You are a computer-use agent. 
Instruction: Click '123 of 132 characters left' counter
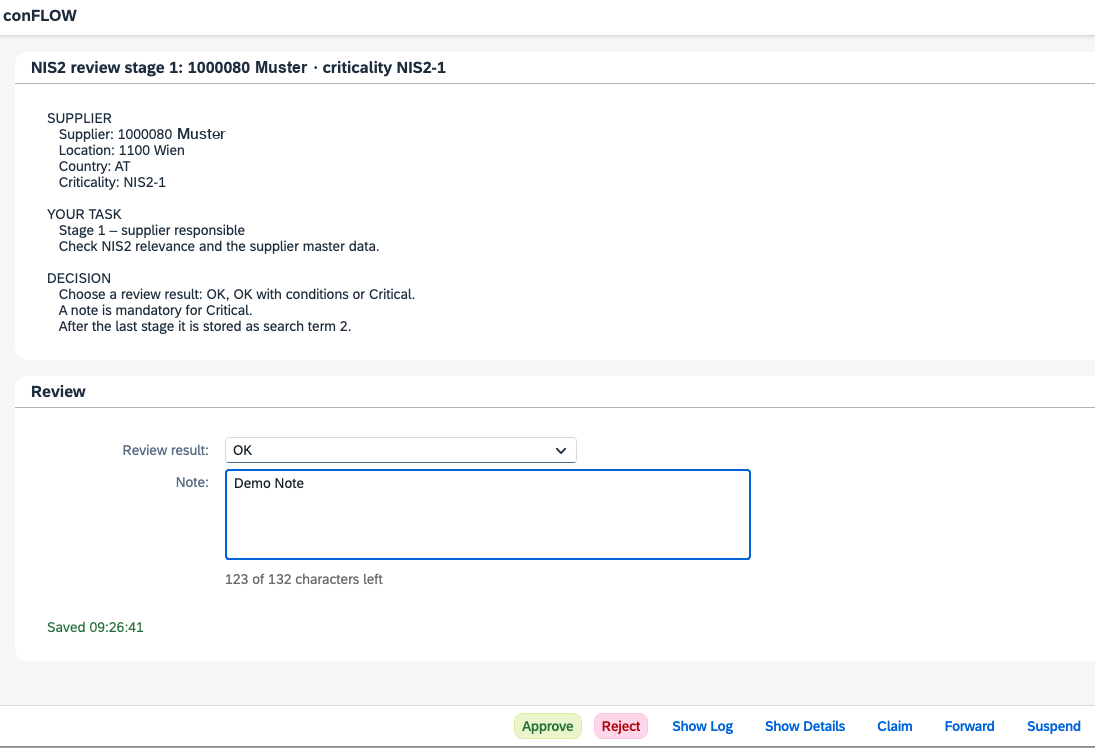(x=304, y=579)
